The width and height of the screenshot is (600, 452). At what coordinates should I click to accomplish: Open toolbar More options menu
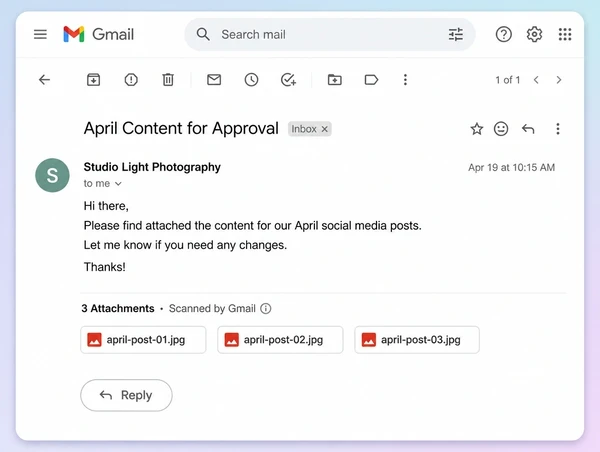pos(405,80)
